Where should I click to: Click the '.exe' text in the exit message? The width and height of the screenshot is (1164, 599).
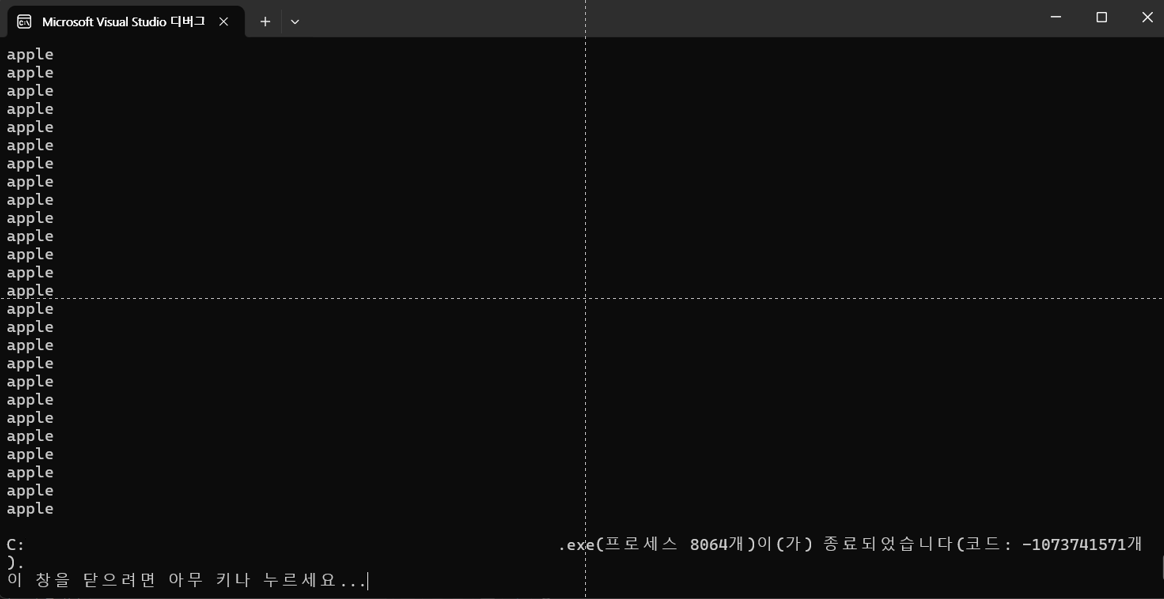click(576, 545)
